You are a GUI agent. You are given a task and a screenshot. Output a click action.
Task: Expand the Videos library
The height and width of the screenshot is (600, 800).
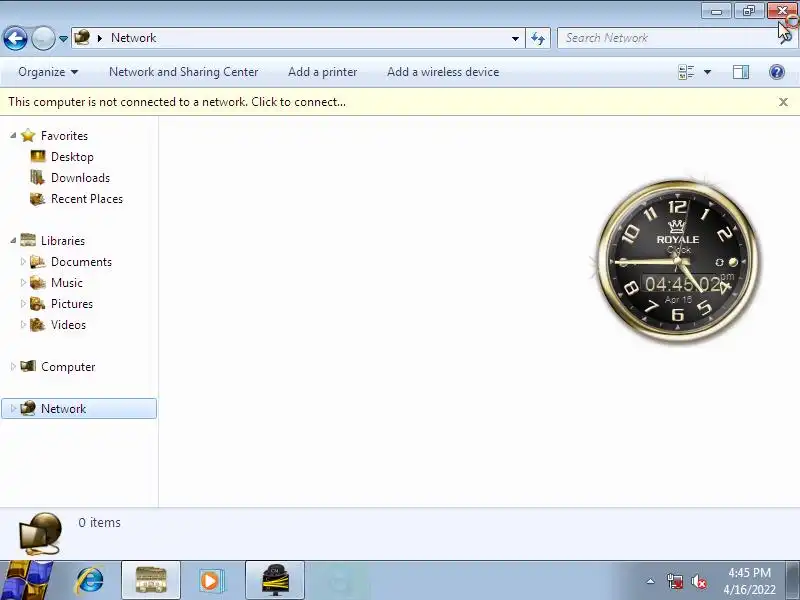[22, 324]
